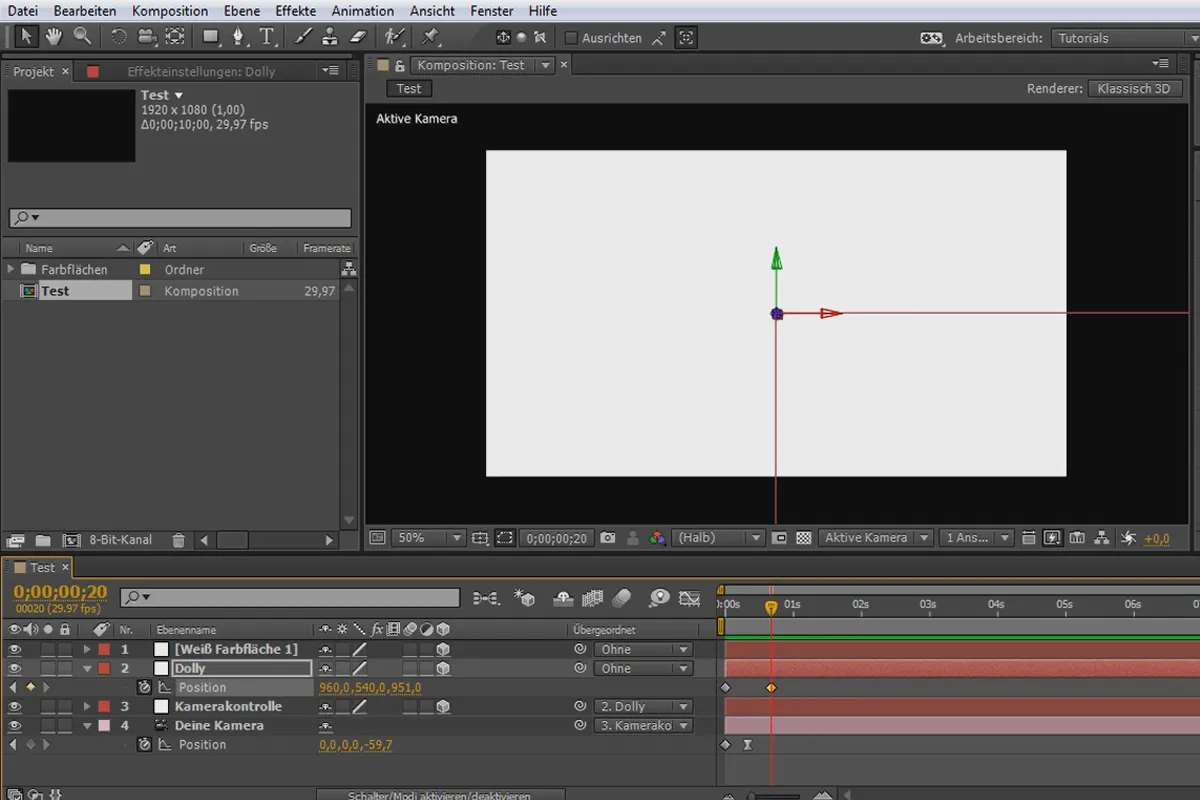Open the Ebene menu

241,11
